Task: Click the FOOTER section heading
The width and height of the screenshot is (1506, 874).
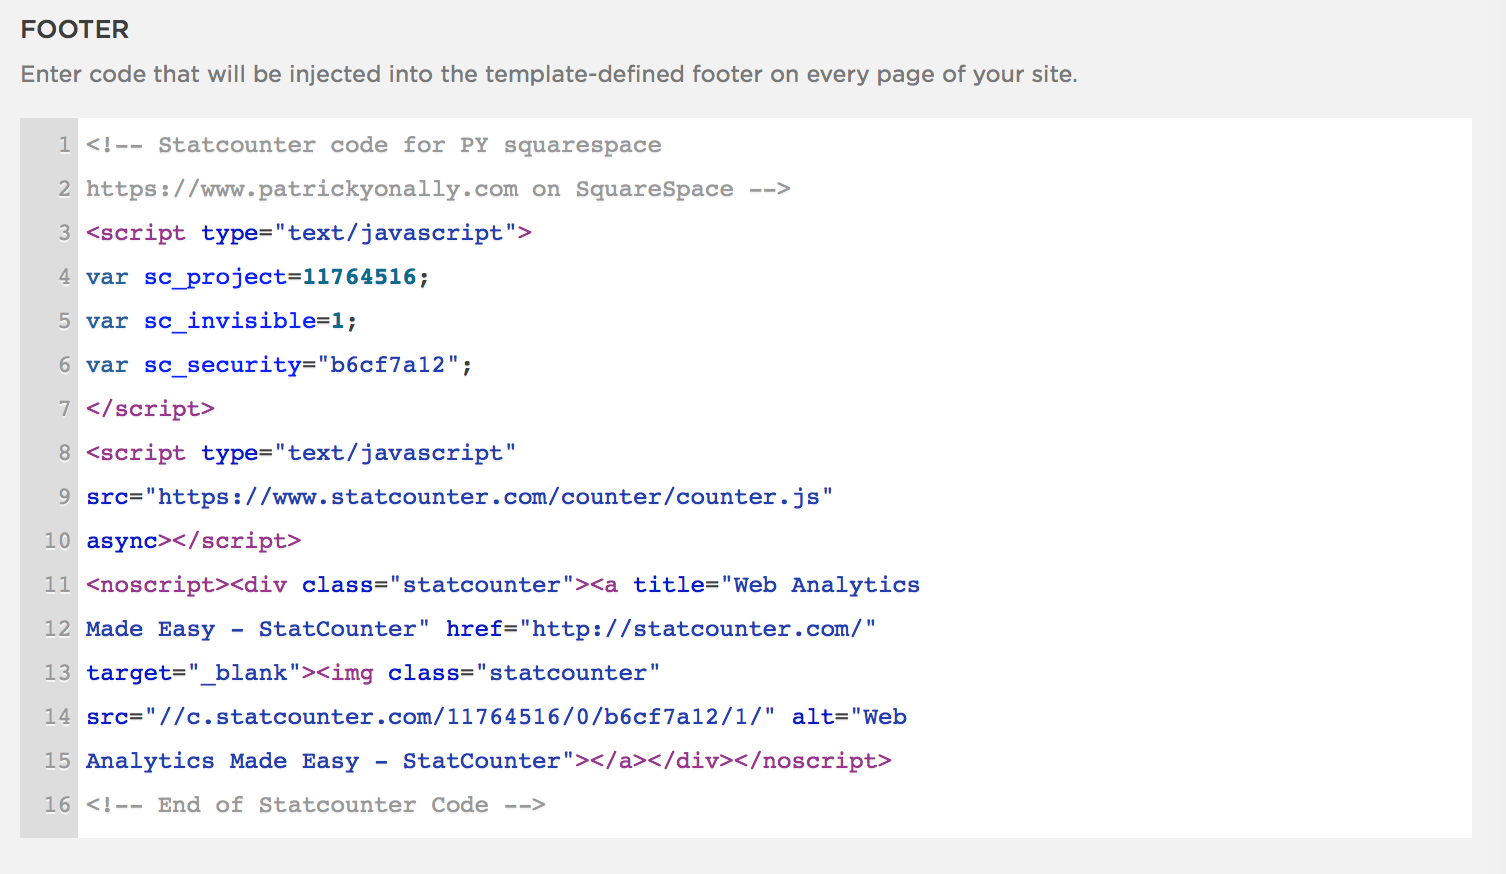Action: click(75, 29)
